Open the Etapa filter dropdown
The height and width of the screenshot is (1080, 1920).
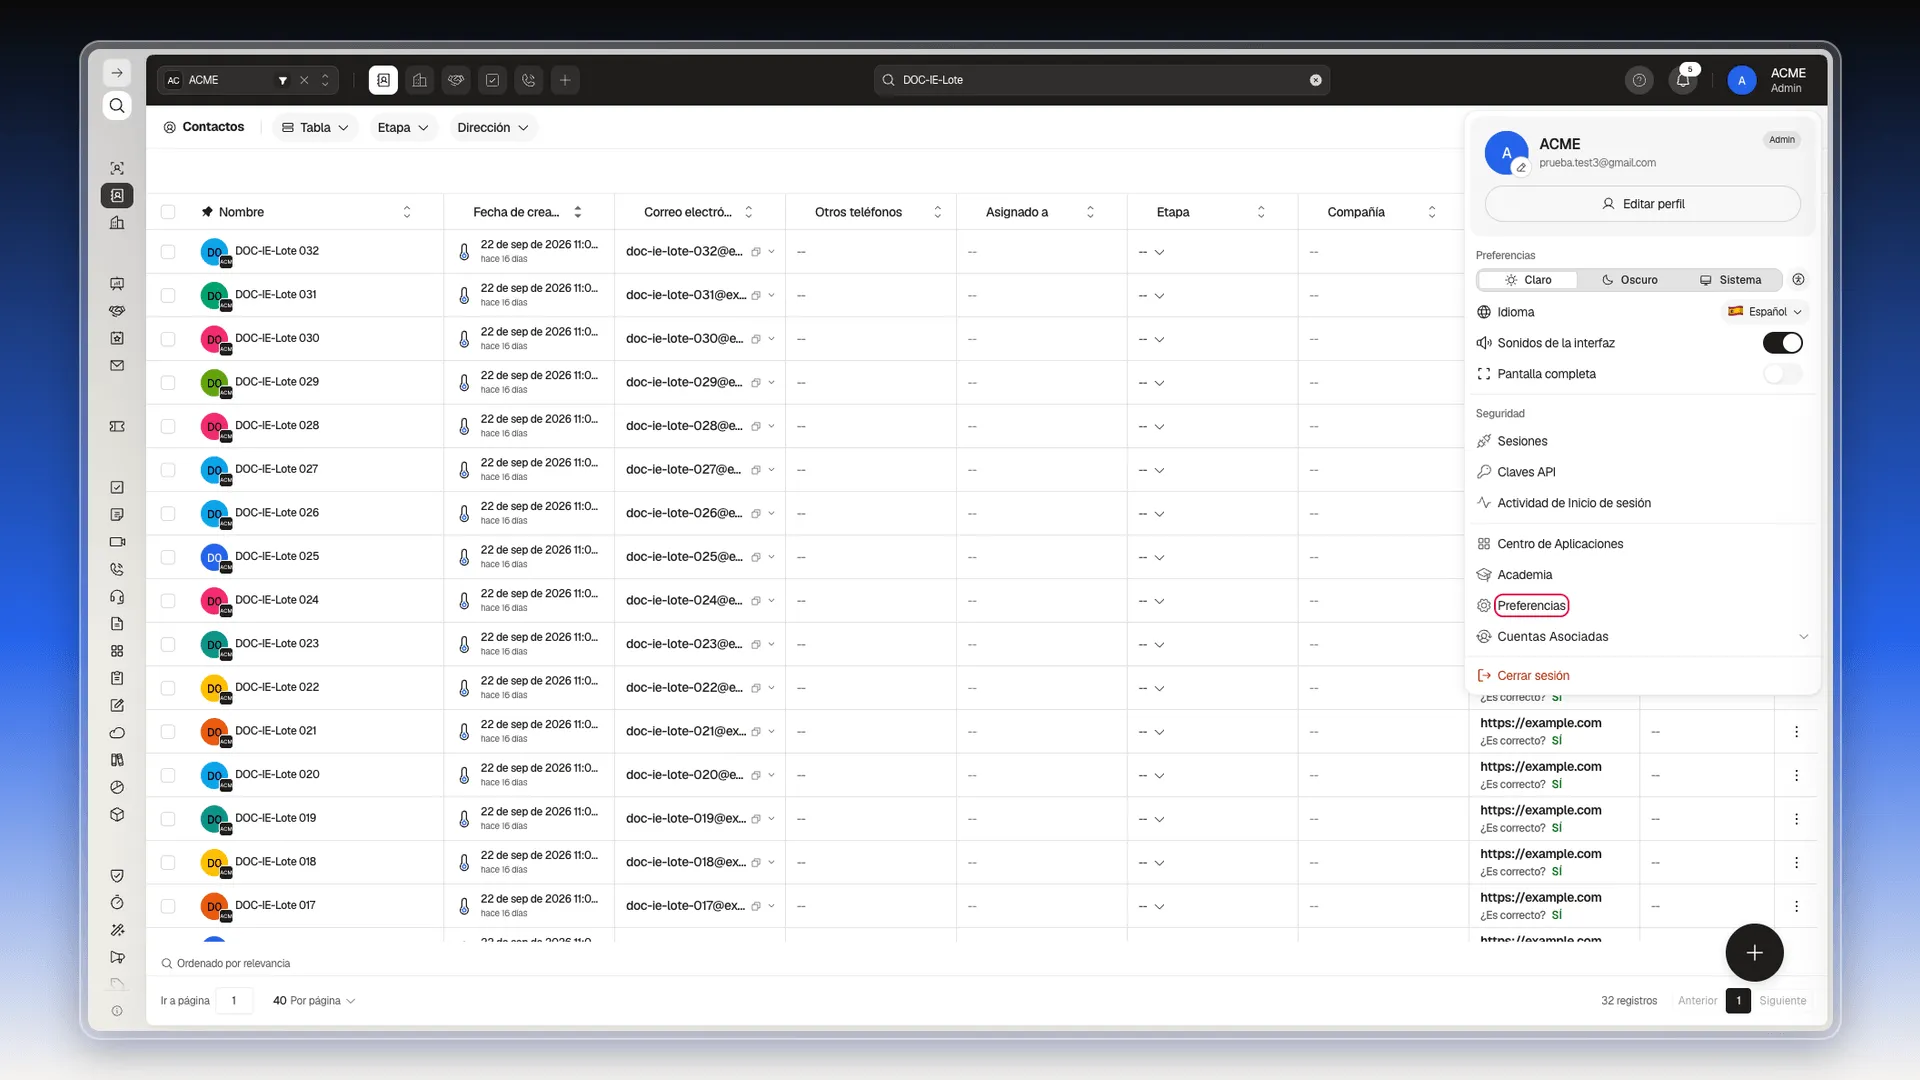(402, 128)
